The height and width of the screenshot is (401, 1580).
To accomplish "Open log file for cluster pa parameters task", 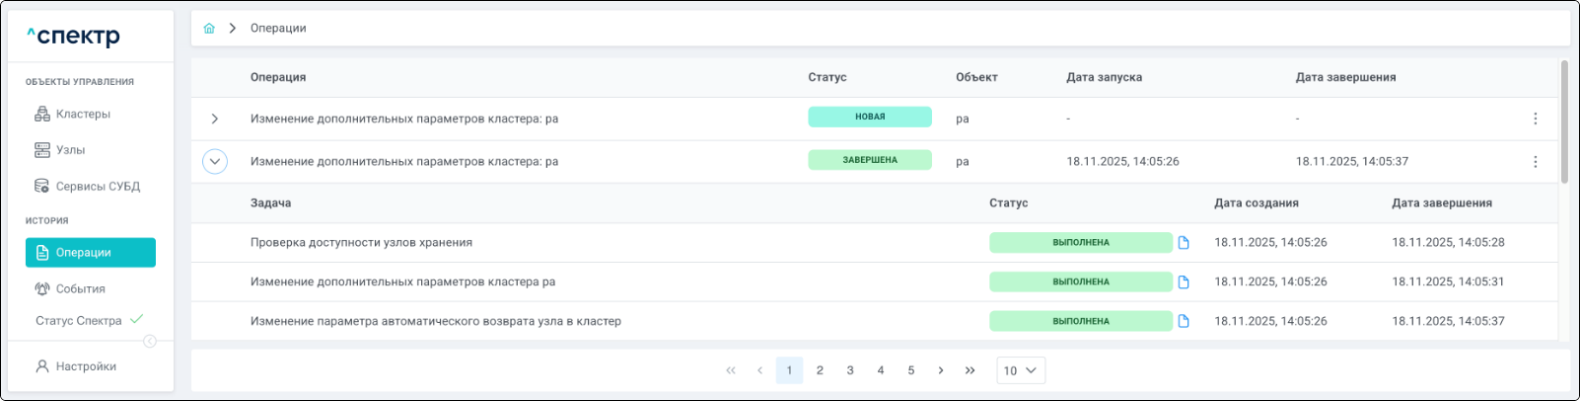I will coord(1183,282).
